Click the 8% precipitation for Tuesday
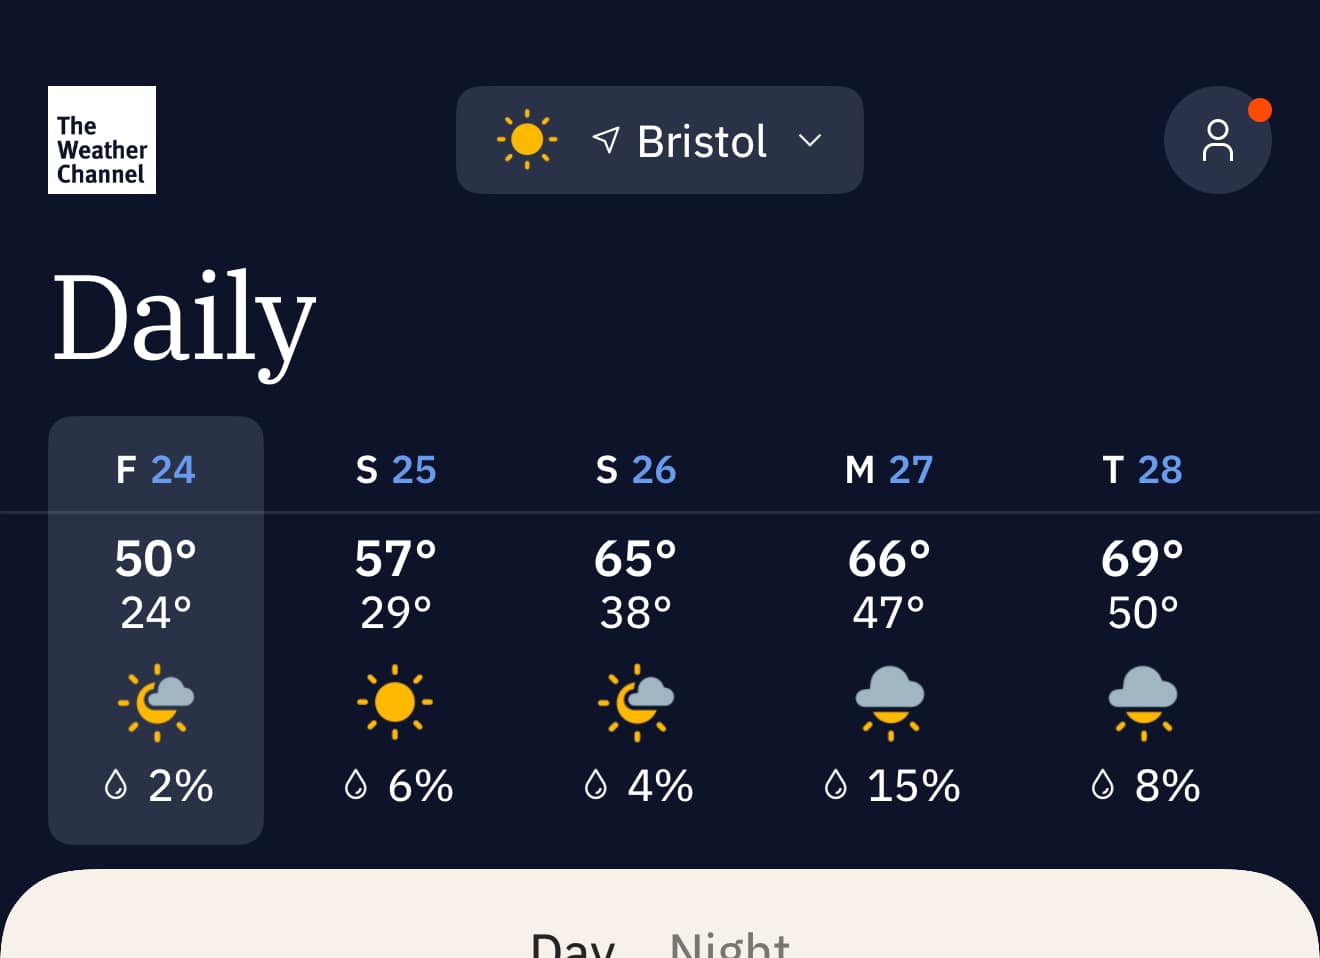The width and height of the screenshot is (1320, 958). 1146,786
